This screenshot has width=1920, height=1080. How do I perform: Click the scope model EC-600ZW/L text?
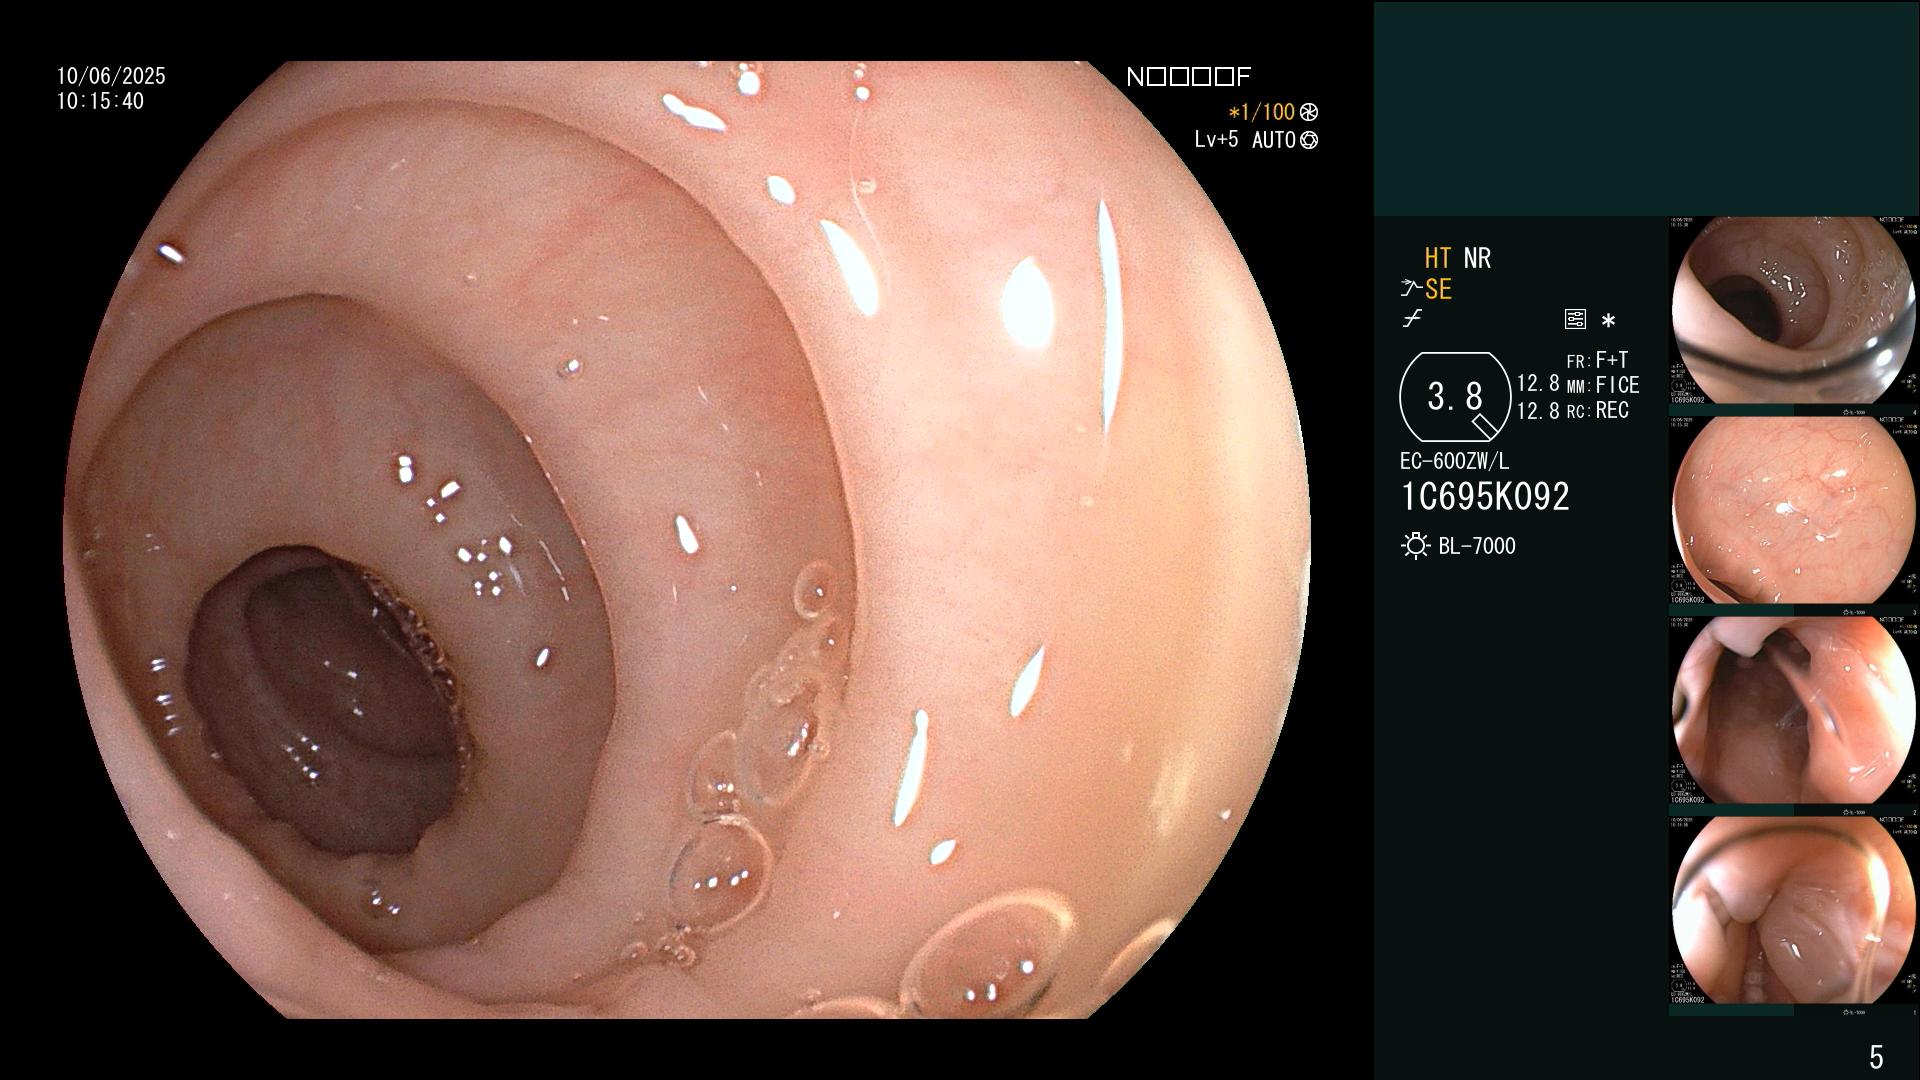[1454, 461]
